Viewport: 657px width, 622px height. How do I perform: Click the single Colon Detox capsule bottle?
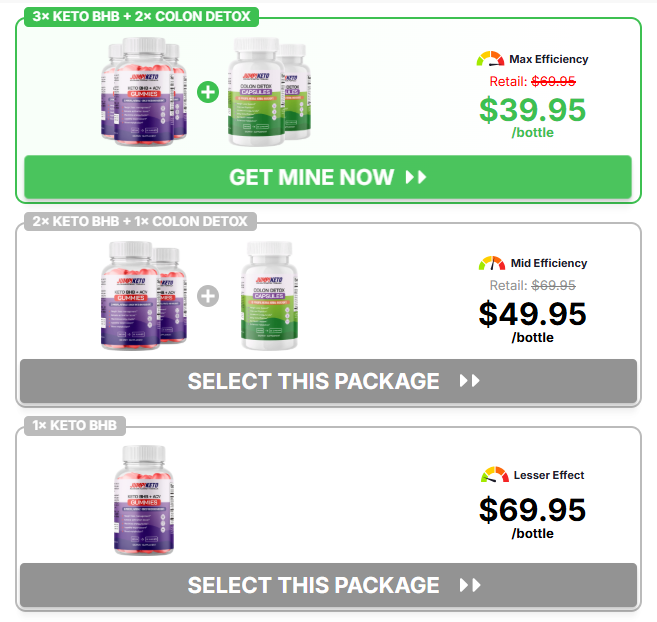click(269, 295)
